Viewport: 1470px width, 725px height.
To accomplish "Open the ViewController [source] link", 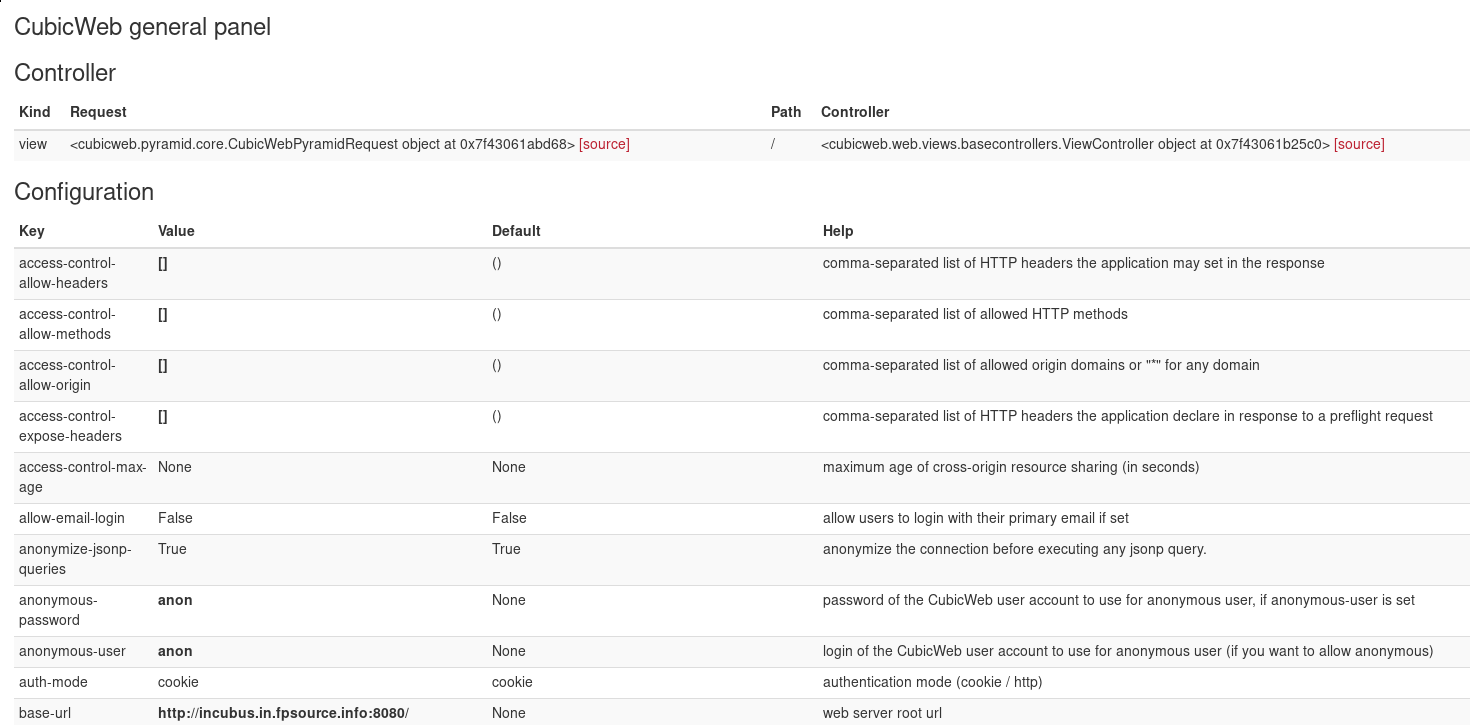I will 1359,144.
